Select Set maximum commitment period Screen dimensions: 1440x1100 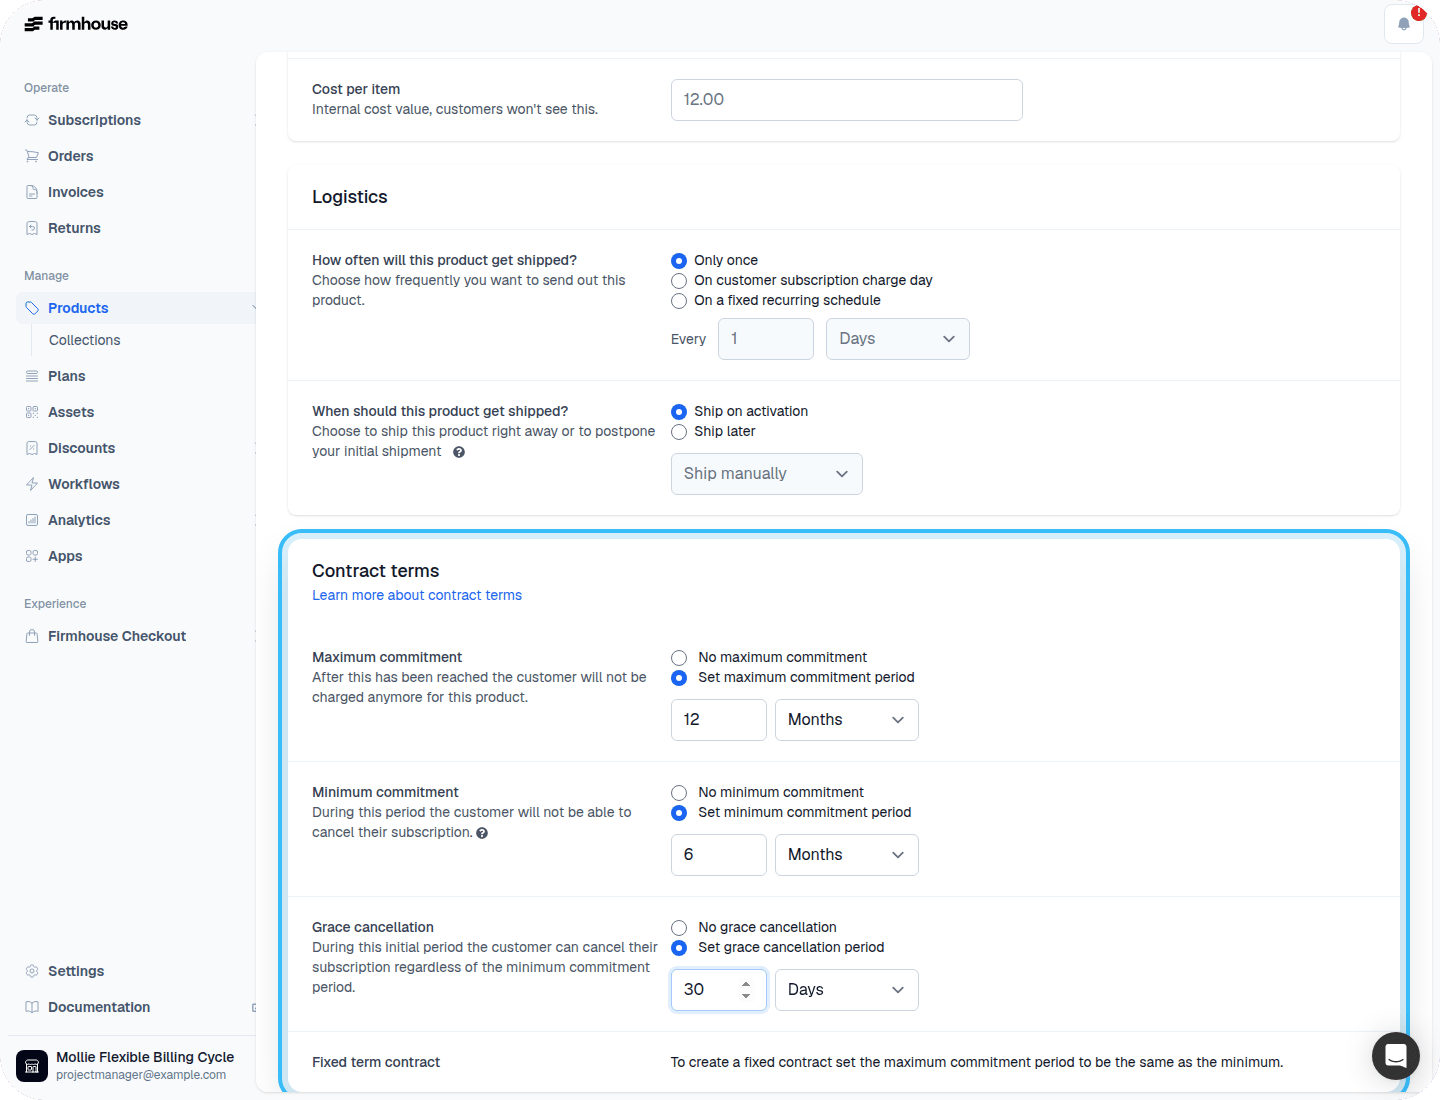coord(679,678)
